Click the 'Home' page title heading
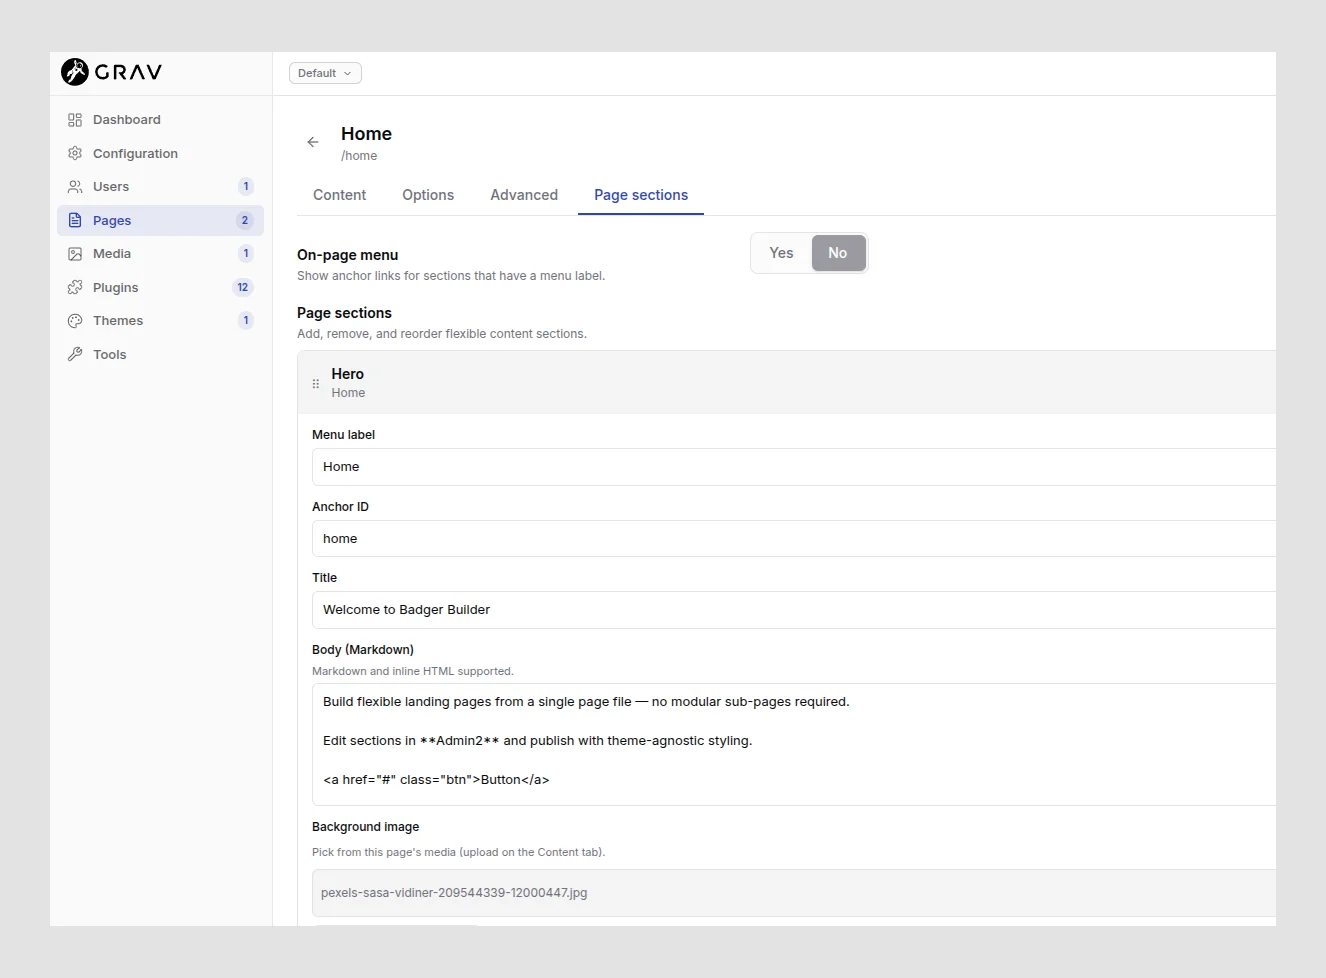 (x=366, y=134)
